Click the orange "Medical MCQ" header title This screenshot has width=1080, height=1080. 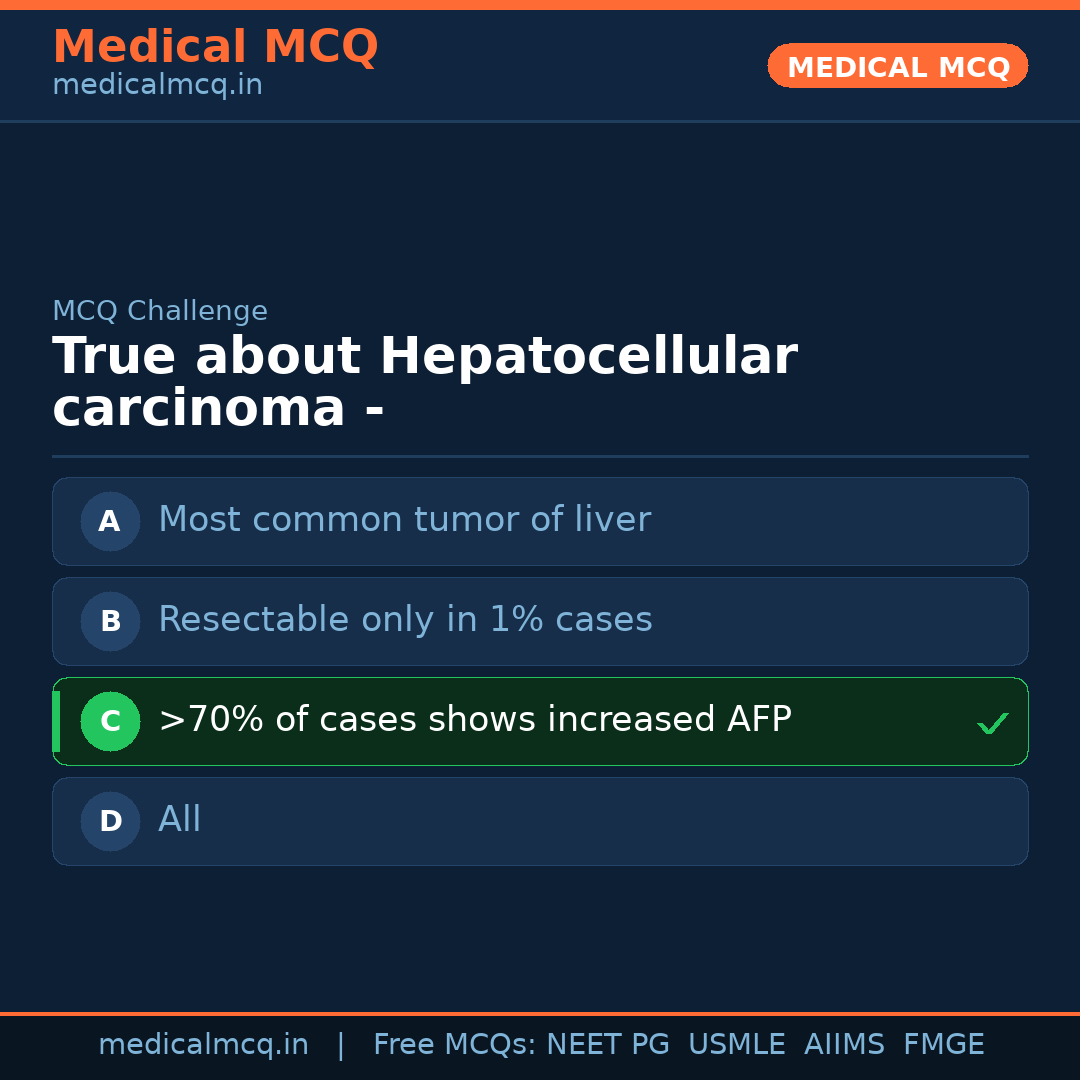tap(215, 48)
